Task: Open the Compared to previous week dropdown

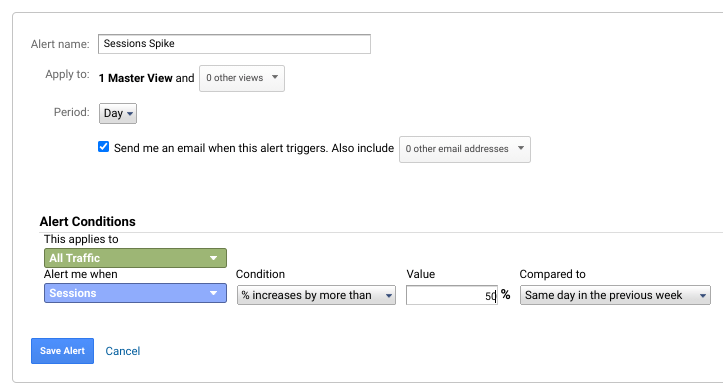Action: pos(615,295)
